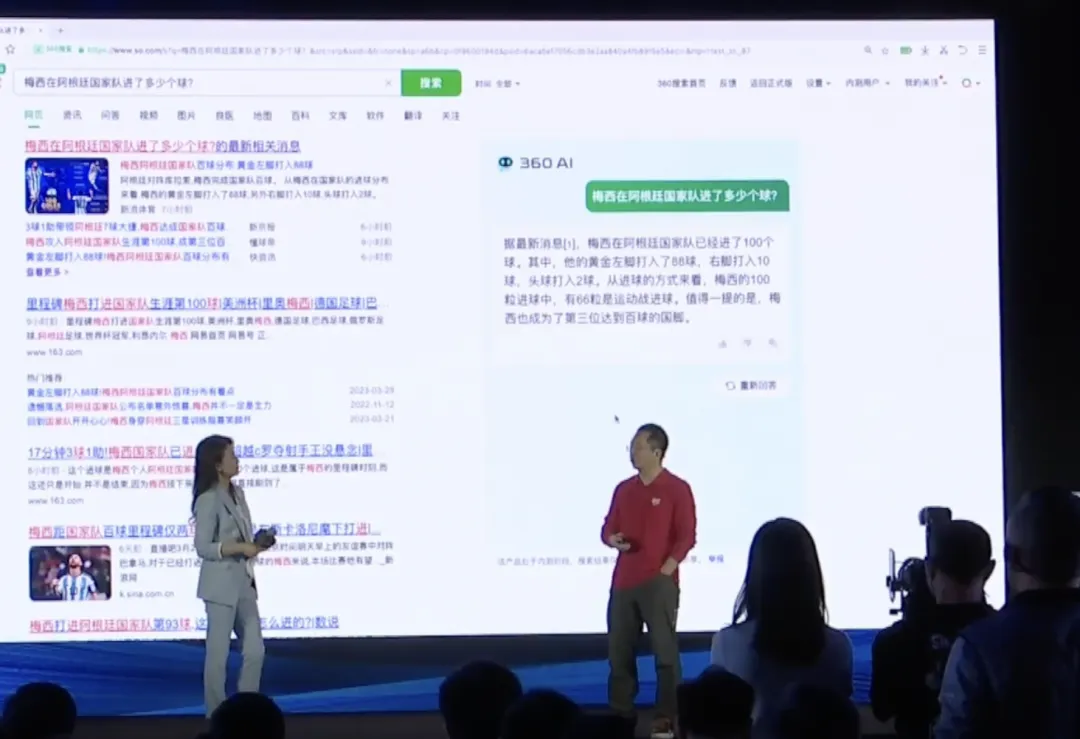This screenshot has height=739, width=1080.
Task: Click the green 搜索 search button
Action: pos(431,83)
